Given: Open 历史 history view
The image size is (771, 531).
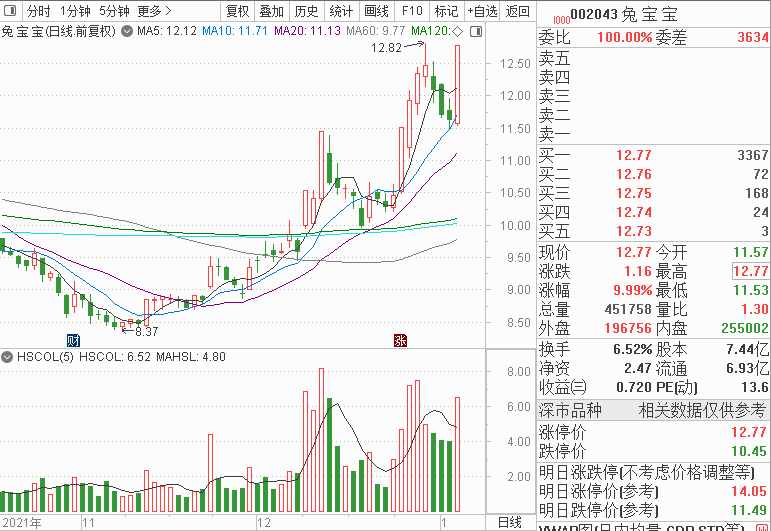Looking at the screenshot, I should click(307, 11).
